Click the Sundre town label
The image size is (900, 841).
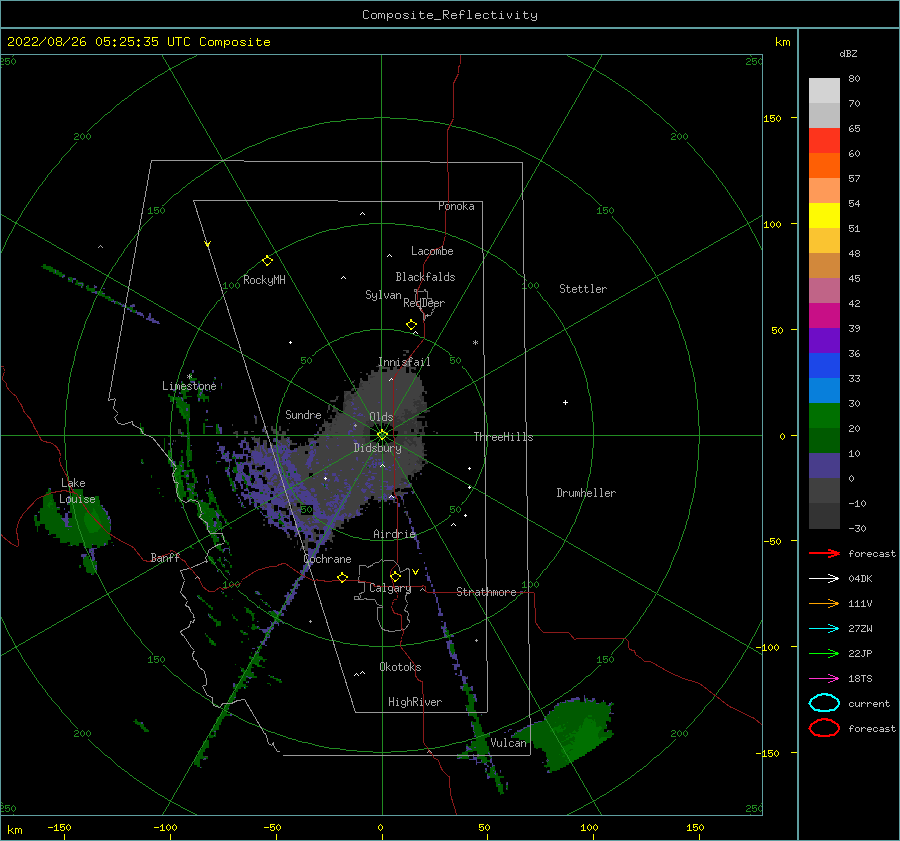[304, 414]
